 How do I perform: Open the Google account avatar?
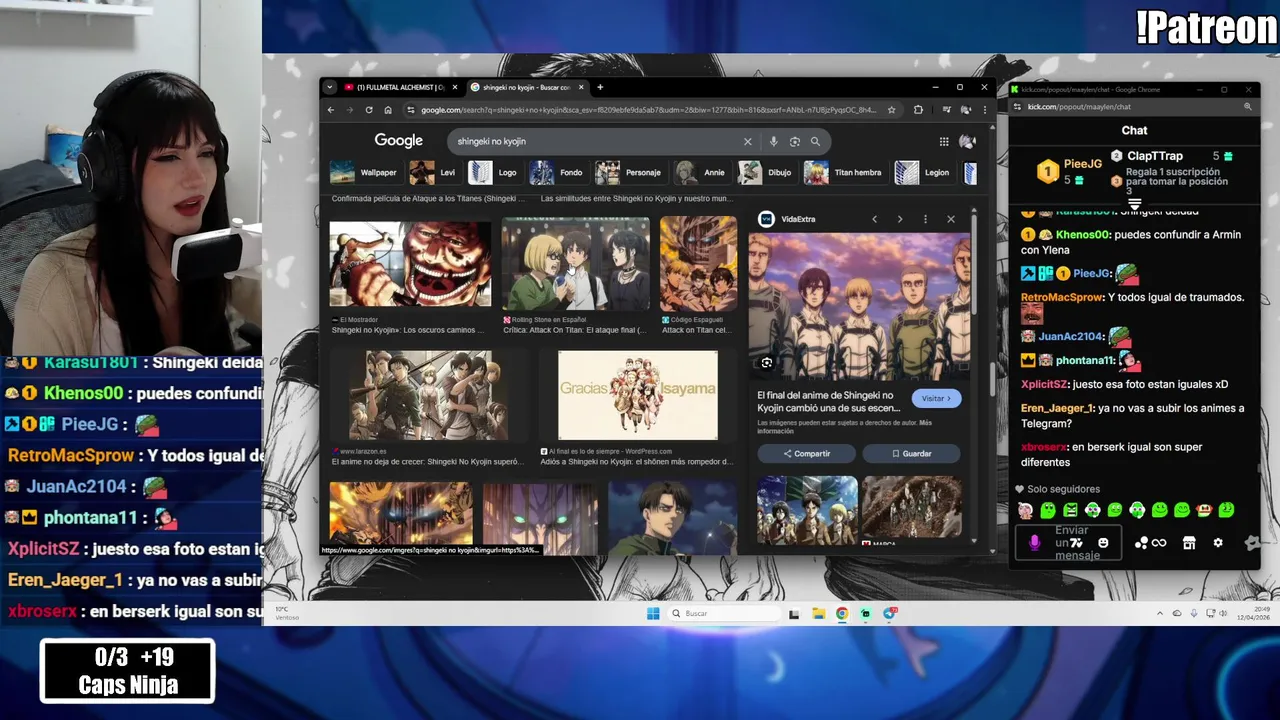pyautogui.click(x=967, y=141)
